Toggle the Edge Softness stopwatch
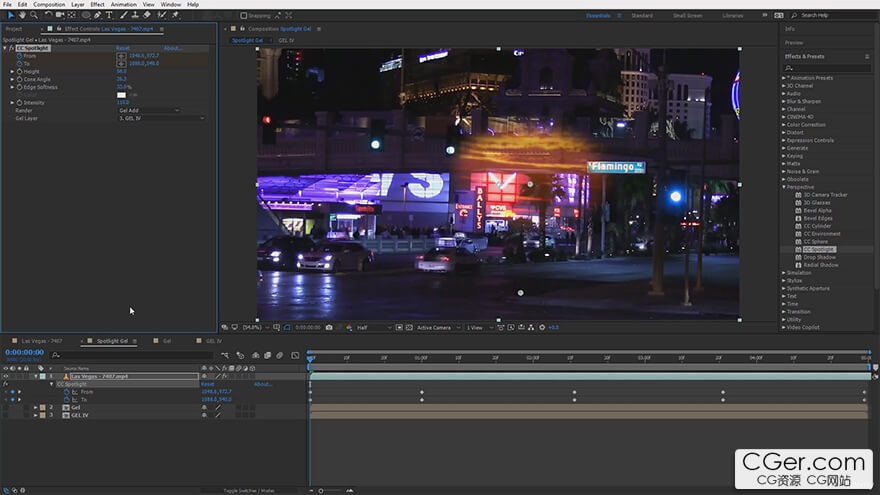Viewport: 880px width, 495px height. point(20,87)
